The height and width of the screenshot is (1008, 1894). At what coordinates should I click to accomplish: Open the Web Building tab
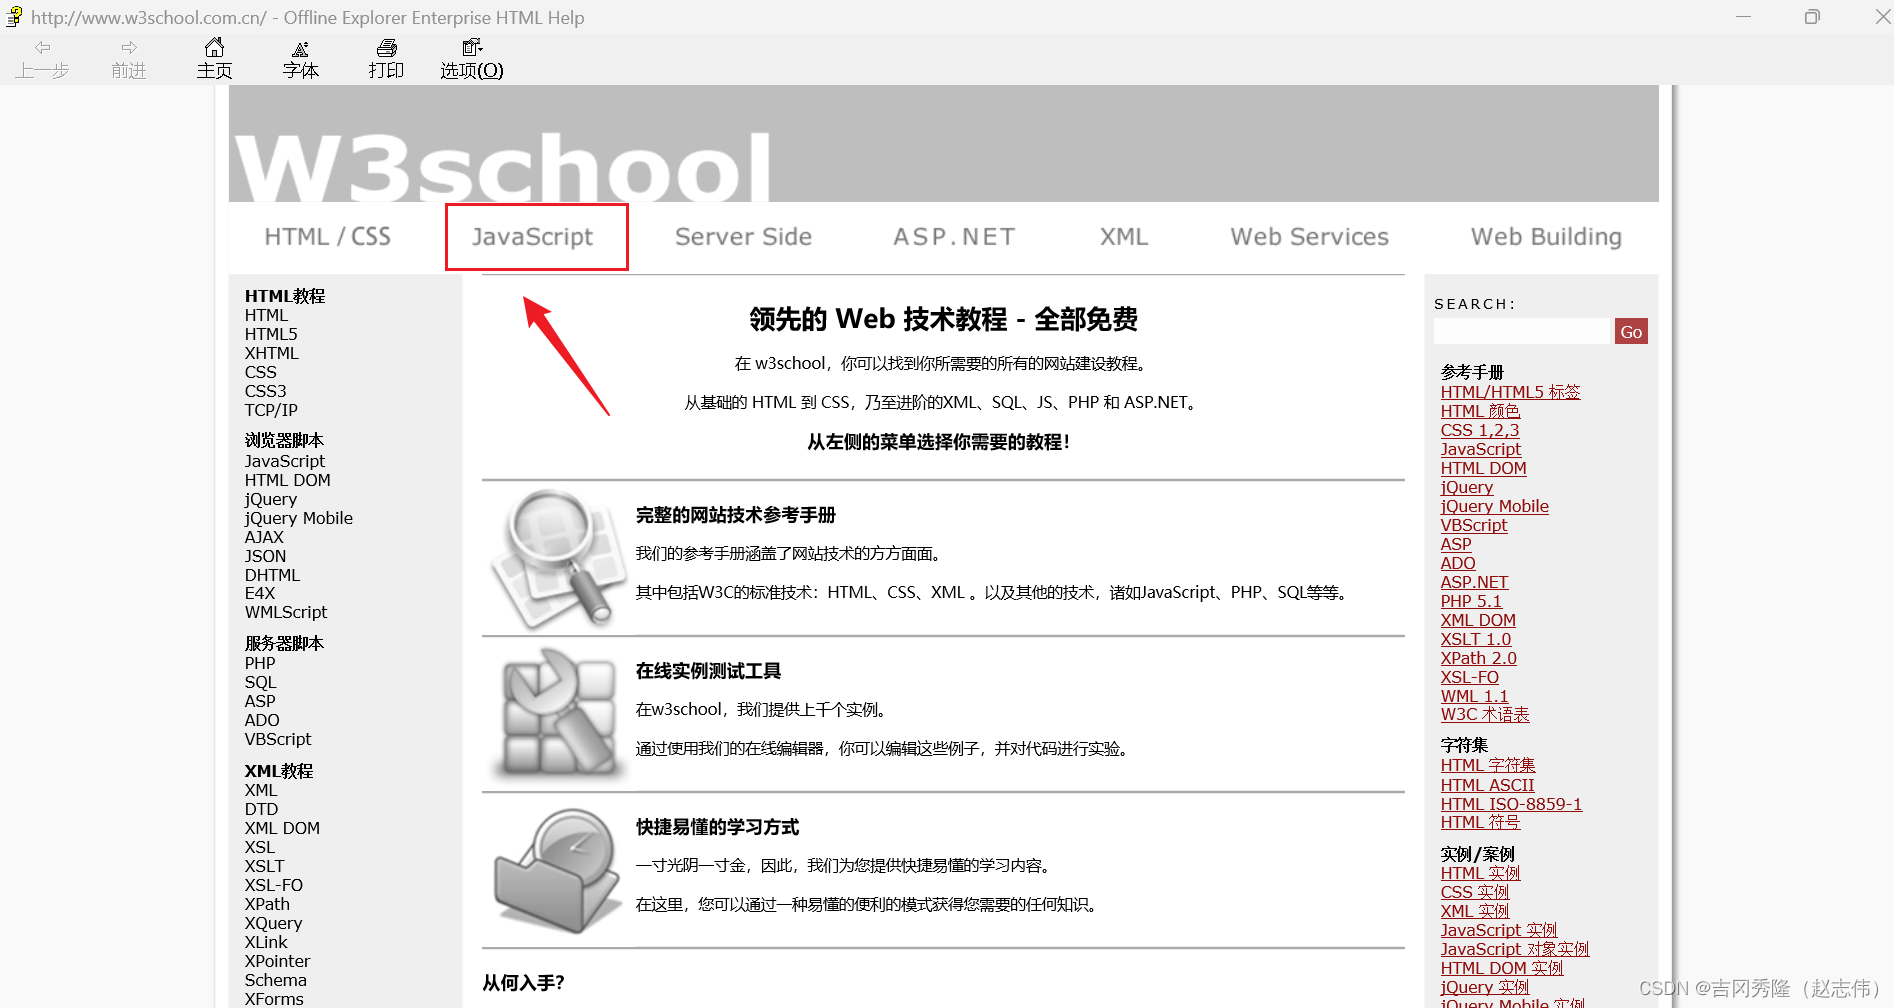(x=1546, y=237)
